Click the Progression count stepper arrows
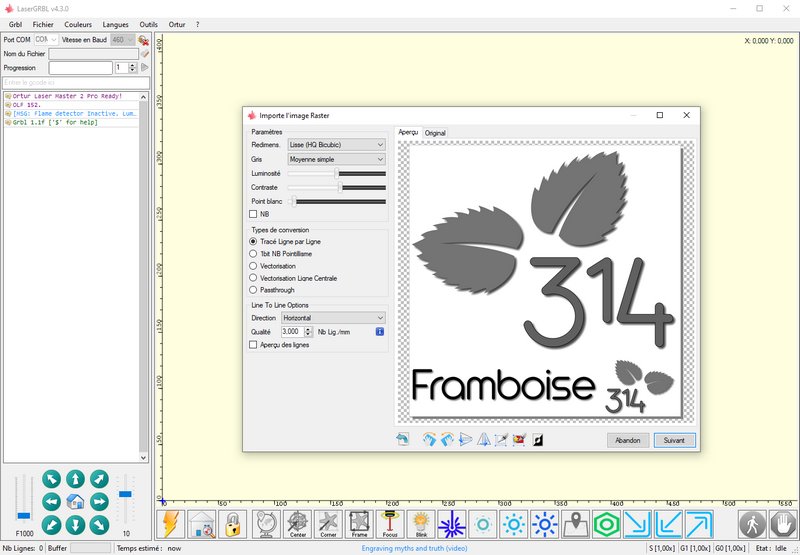 point(133,68)
